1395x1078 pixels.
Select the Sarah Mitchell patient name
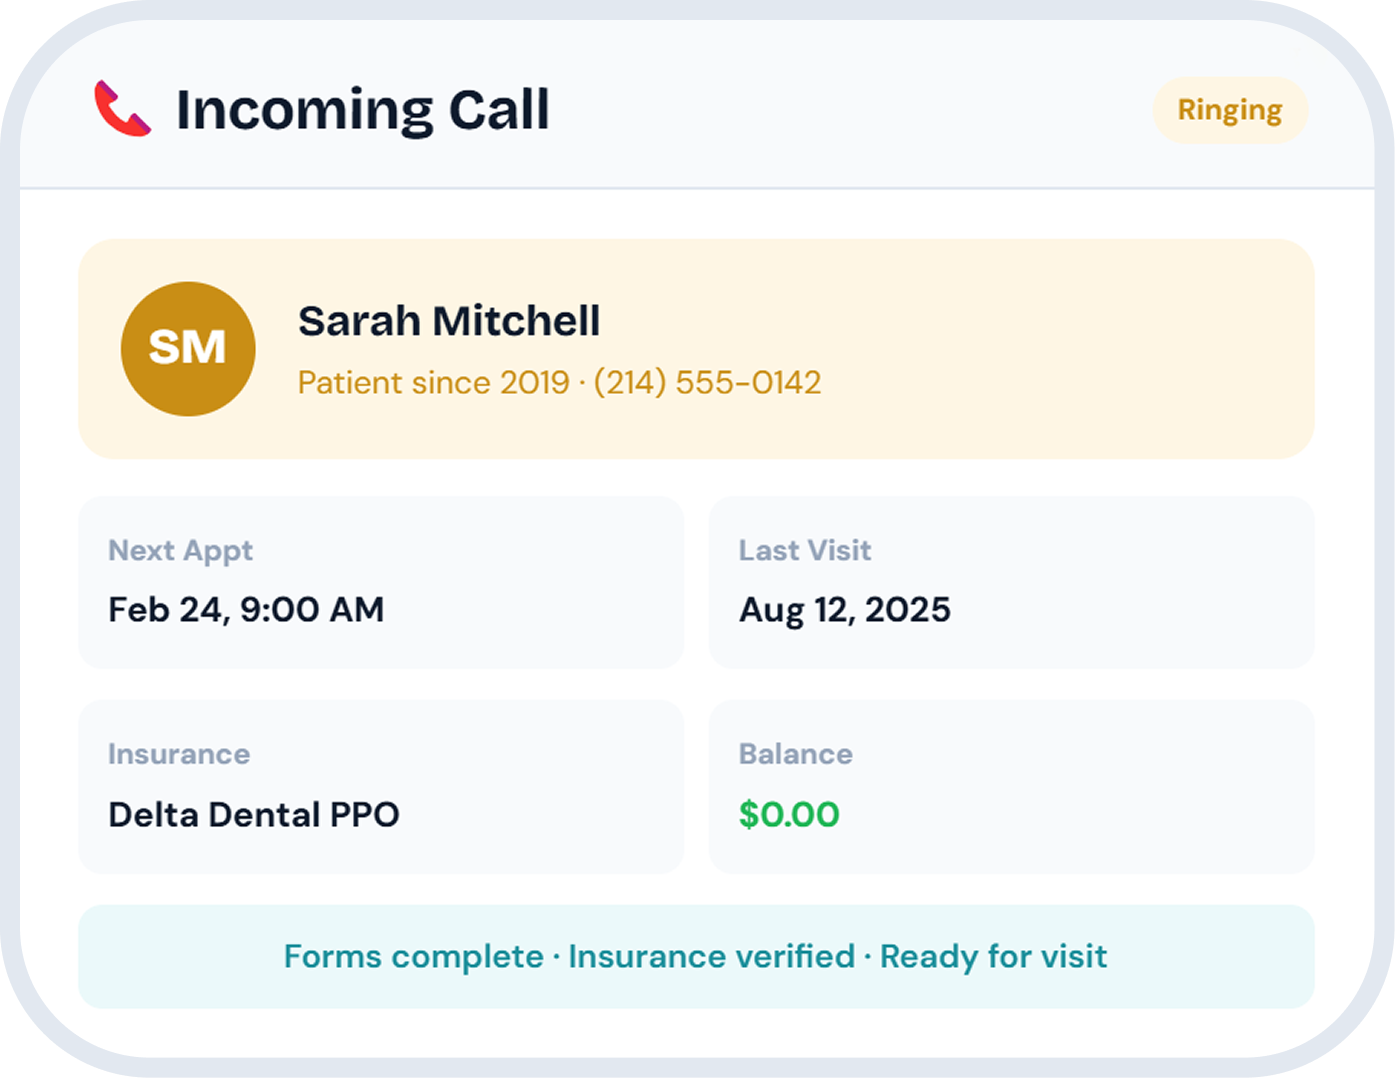click(x=449, y=321)
